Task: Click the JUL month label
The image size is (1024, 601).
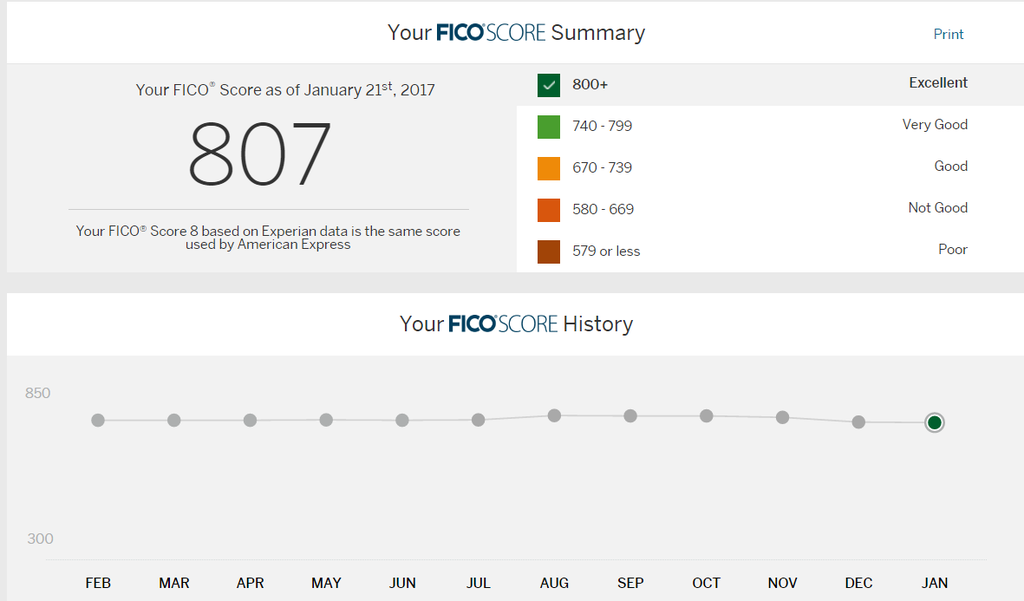Action: [x=478, y=583]
